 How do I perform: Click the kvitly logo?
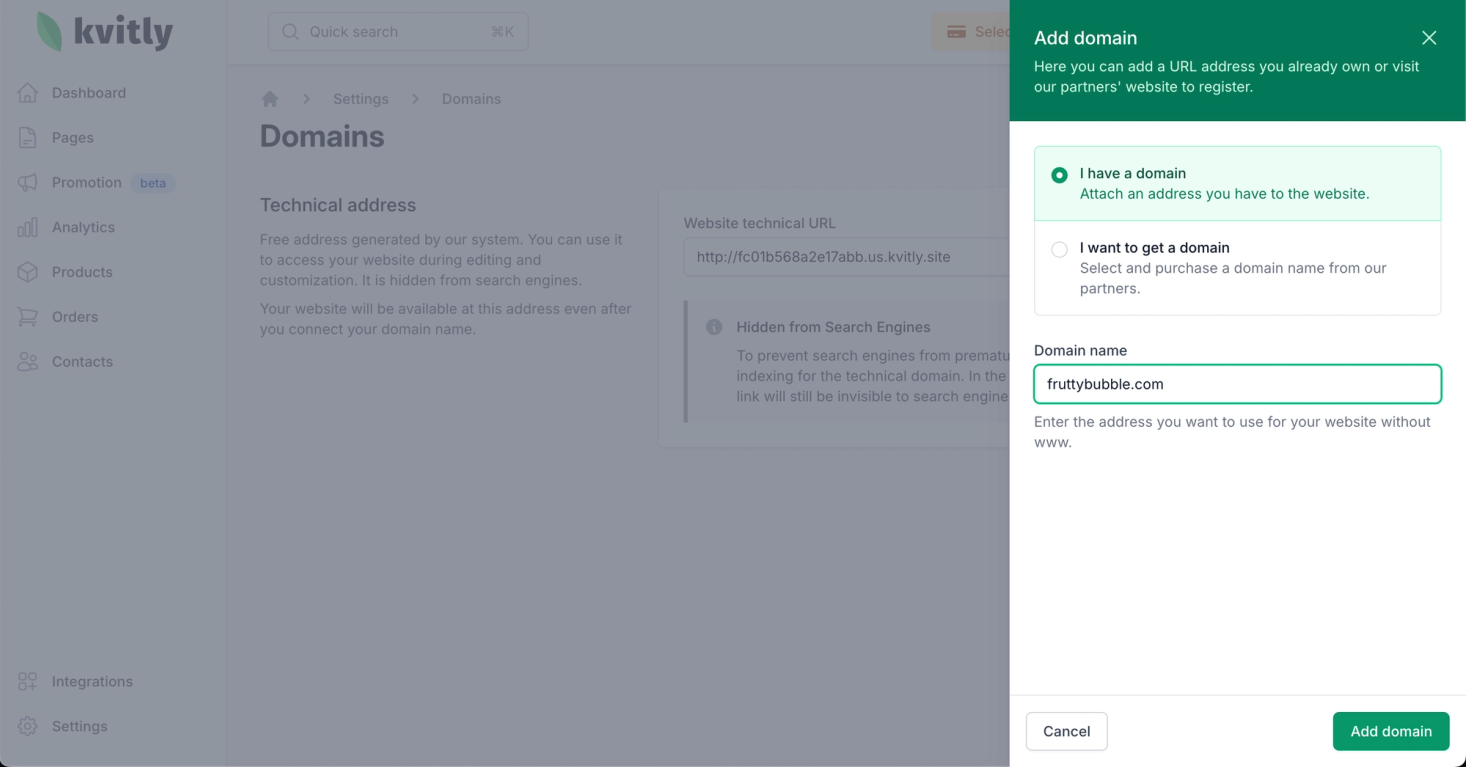click(105, 32)
